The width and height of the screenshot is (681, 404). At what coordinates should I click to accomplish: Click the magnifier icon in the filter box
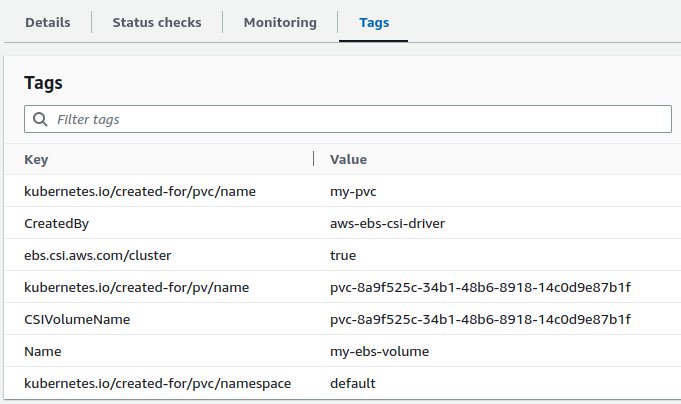tap(40, 119)
